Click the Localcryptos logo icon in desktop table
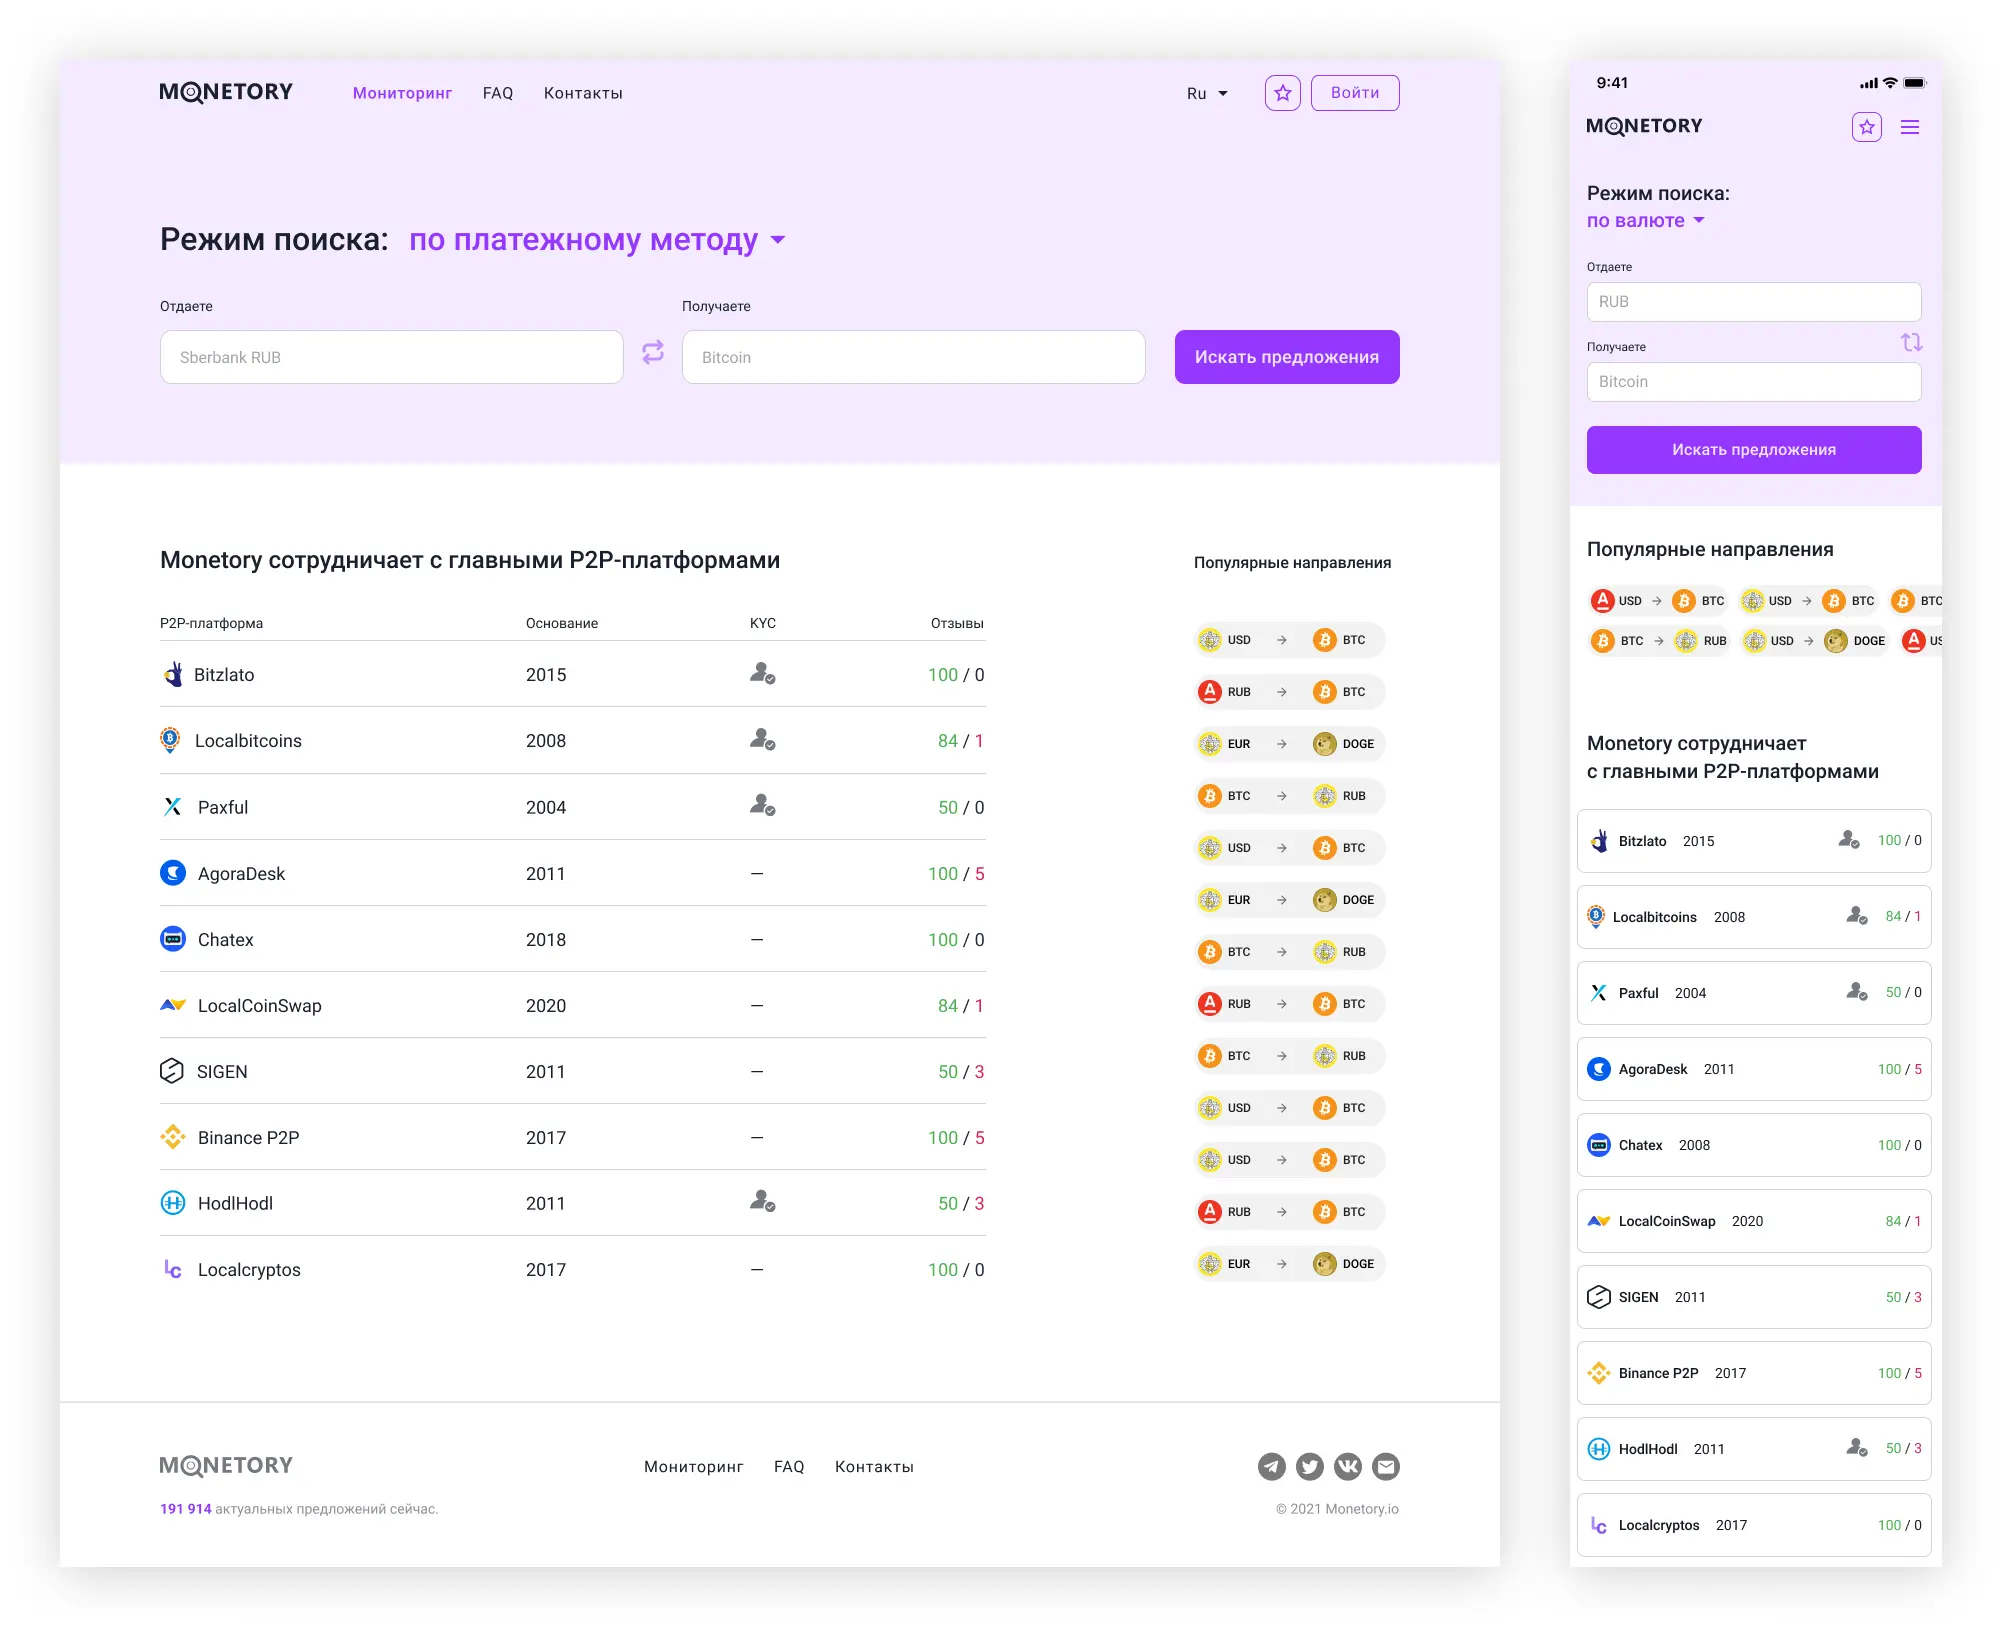 [173, 1269]
